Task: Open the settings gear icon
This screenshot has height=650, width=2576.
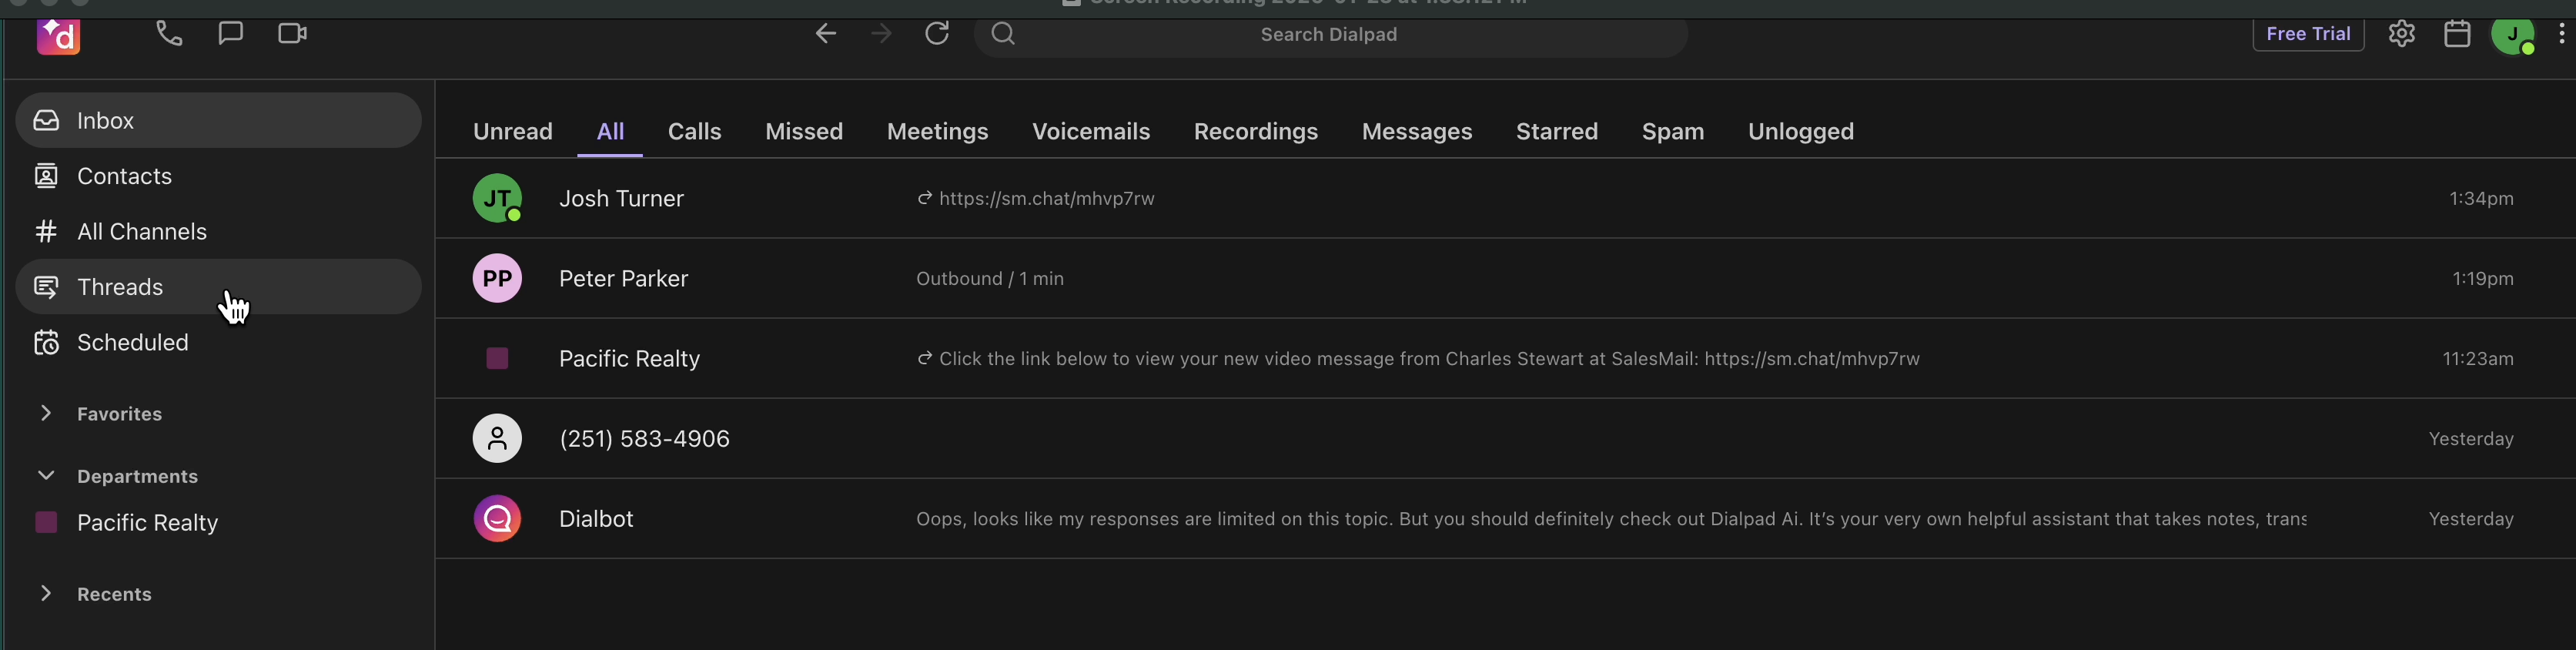Action: pyautogui.click(x=2401, y=34)
